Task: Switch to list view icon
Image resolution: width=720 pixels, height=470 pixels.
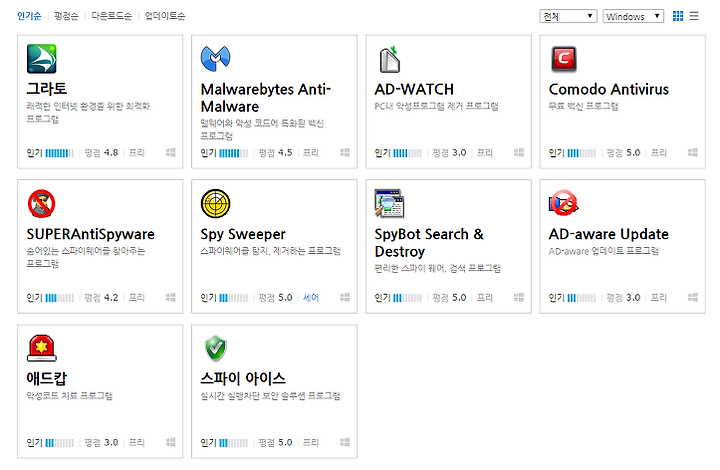Action: [694, 16]
